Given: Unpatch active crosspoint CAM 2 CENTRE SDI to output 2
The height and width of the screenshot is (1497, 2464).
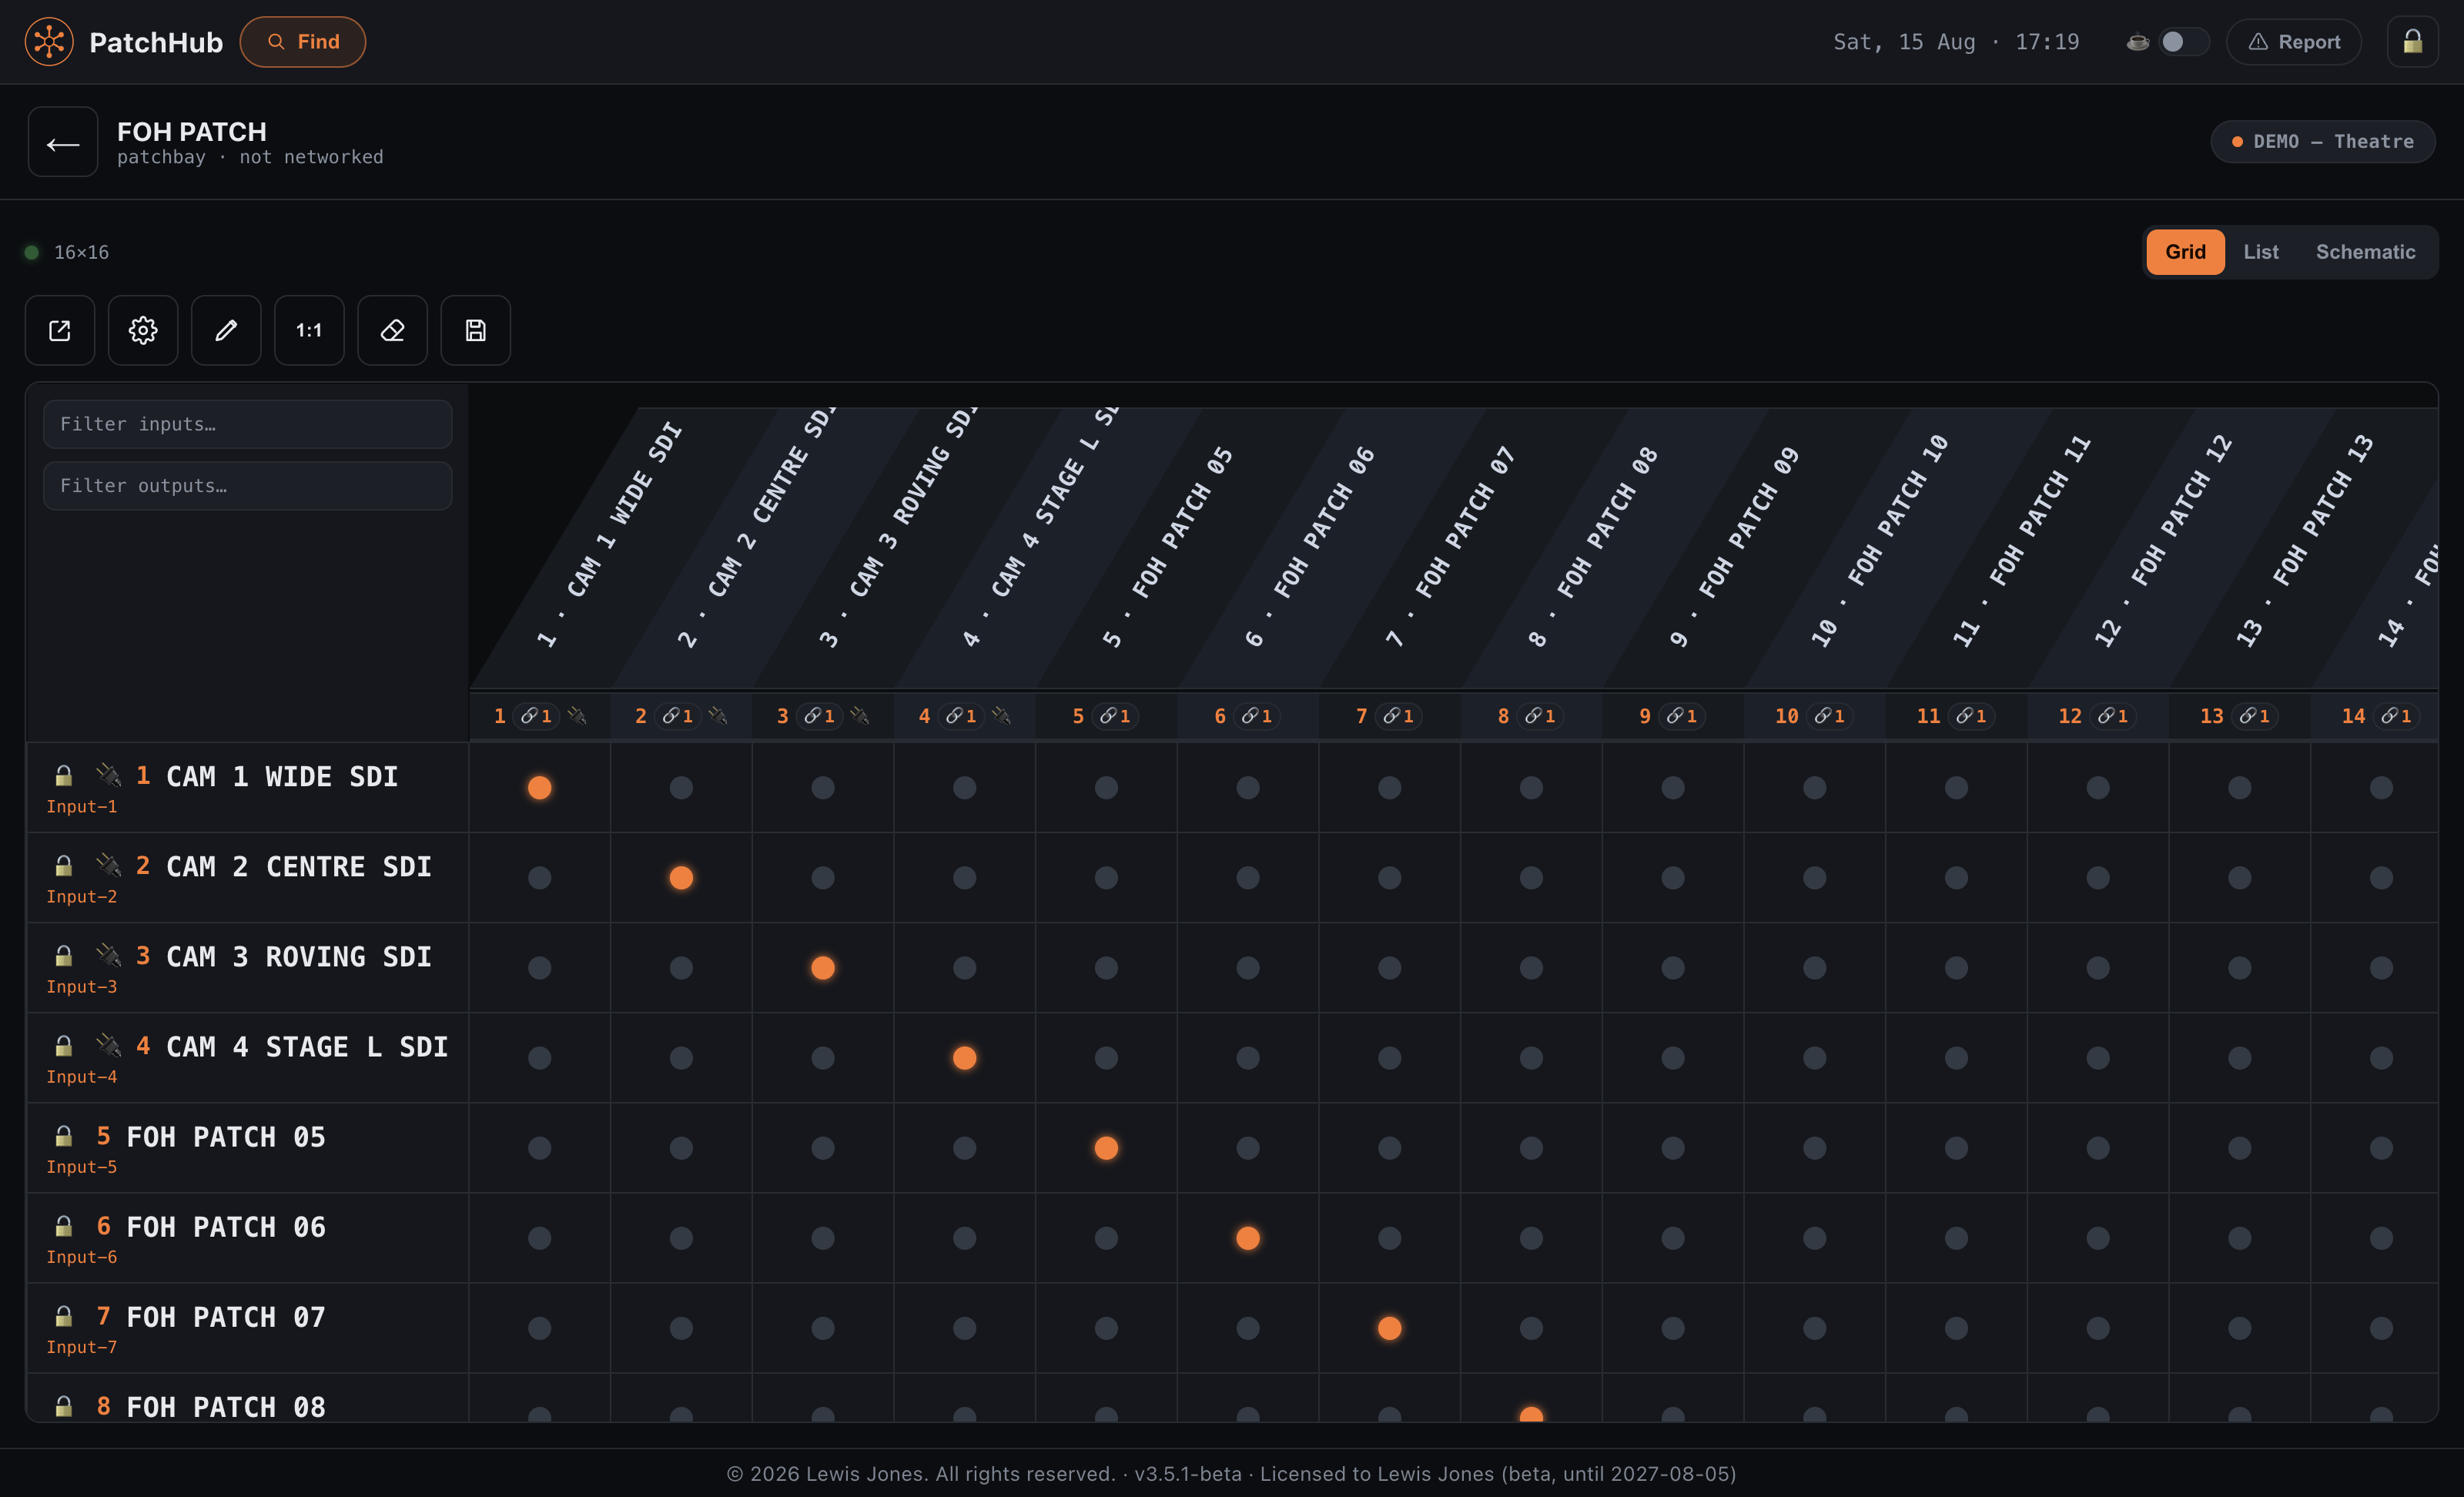Looking at the screenshot, I should 681,878.
